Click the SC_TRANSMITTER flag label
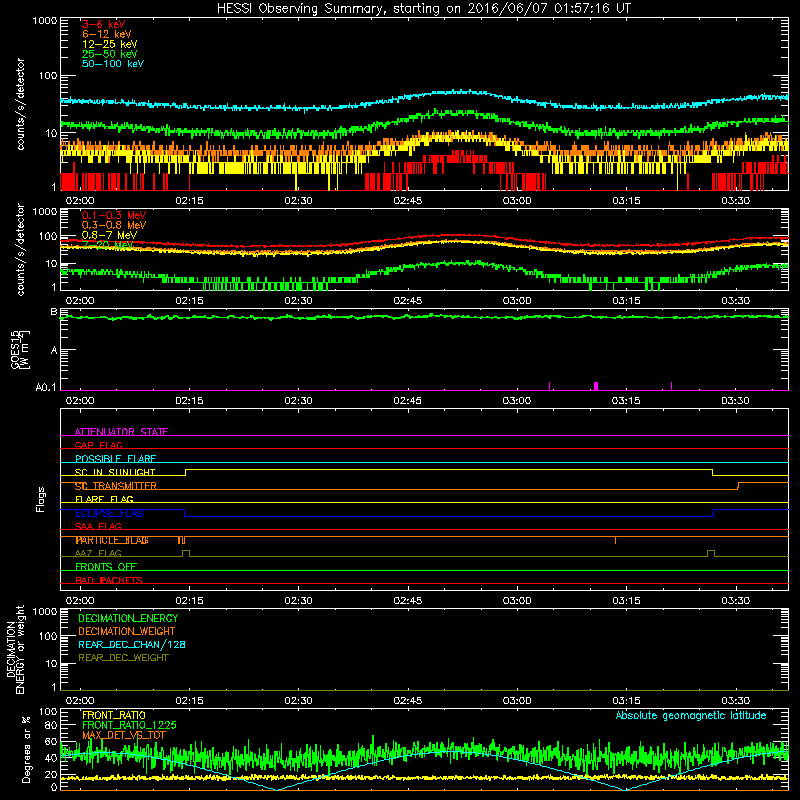This screenshot has width=800, height=800. tap(116, 486)
